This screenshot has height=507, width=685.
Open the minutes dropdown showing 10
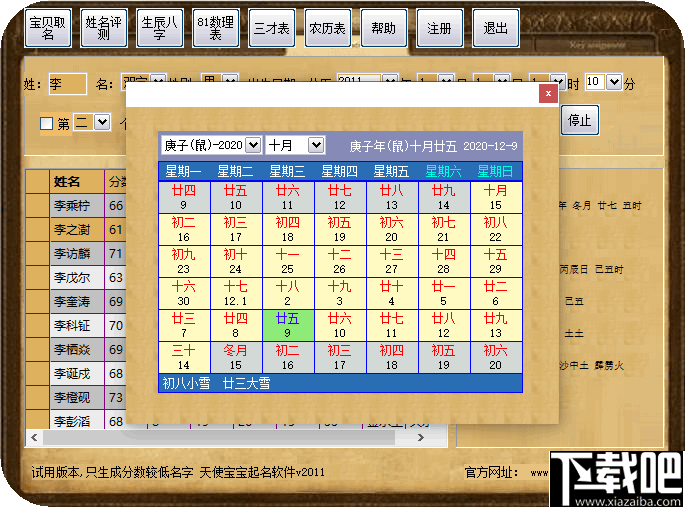click(614, 82)
